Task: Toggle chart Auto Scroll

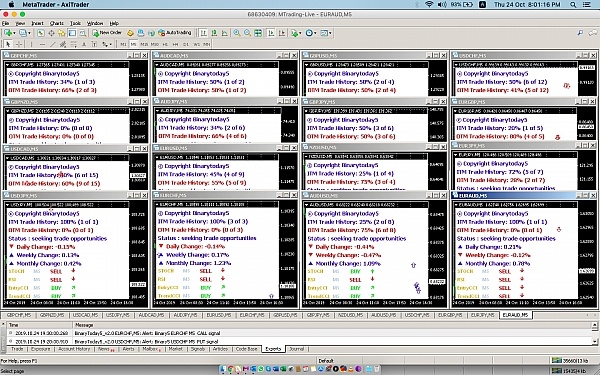Action: [x=271, y=33]
